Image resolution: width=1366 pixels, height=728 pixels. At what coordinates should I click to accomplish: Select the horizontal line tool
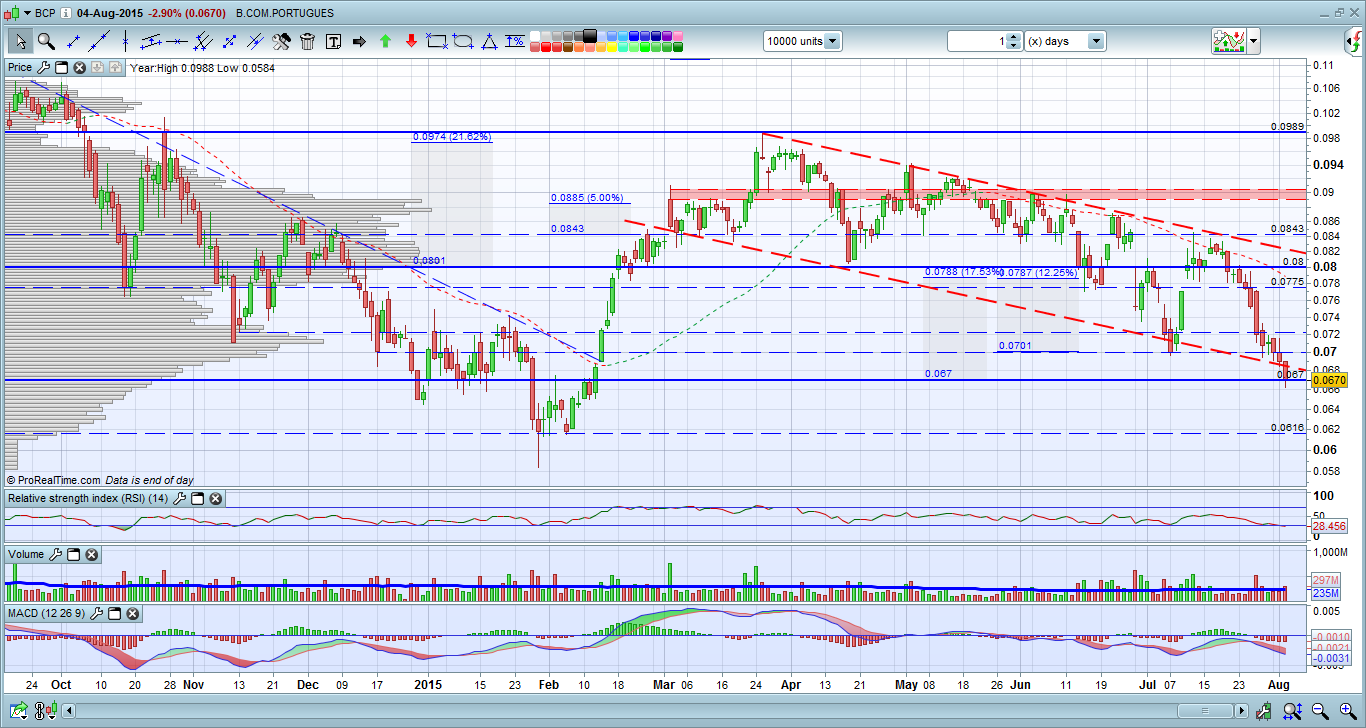[x=177, y=41]
